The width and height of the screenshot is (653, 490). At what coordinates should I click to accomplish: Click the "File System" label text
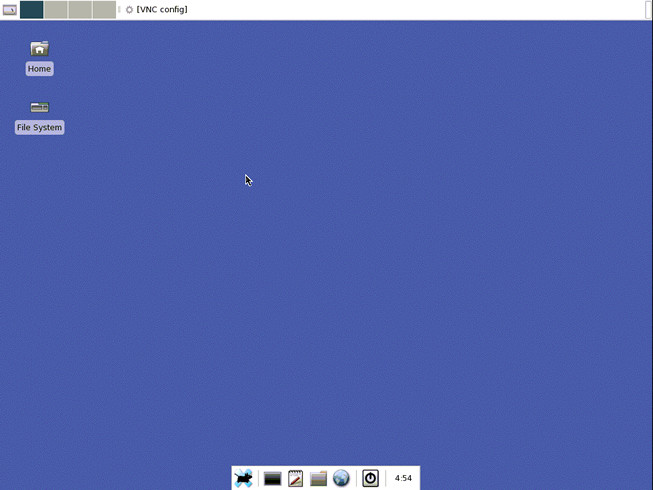[39, 128]
